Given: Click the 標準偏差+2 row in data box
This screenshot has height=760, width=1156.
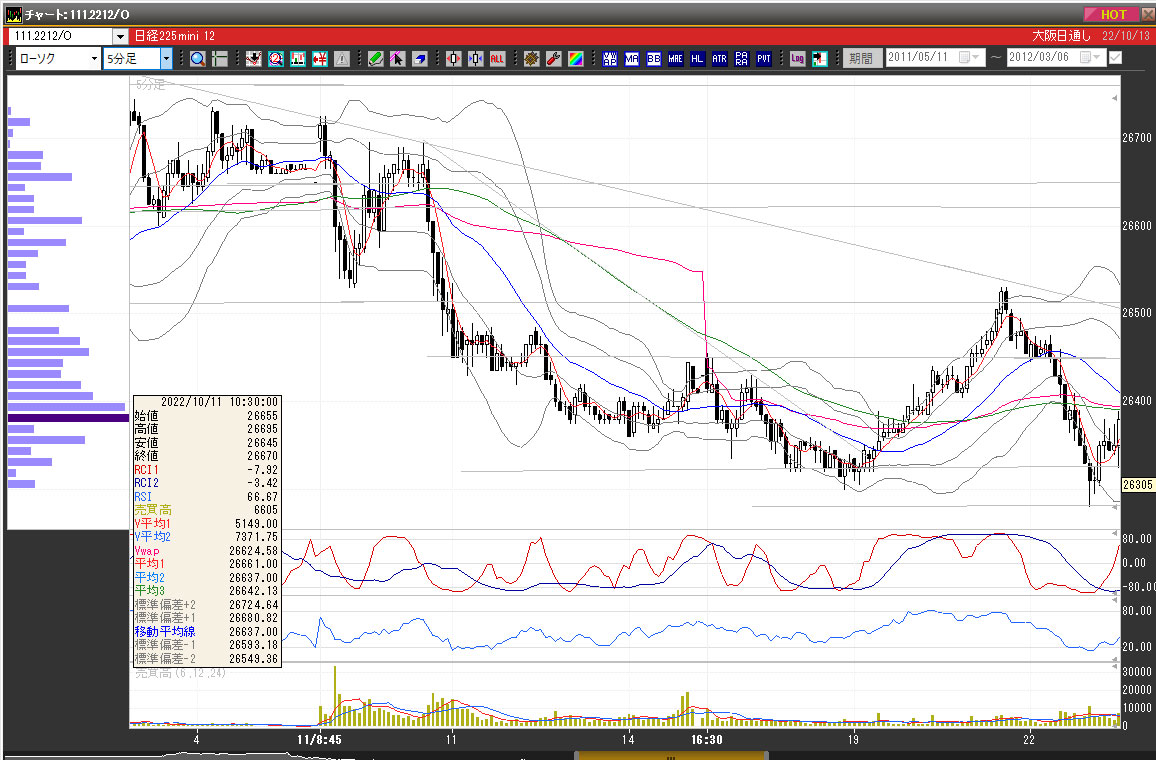Looking at the screenshot, I should pos(206,604).
